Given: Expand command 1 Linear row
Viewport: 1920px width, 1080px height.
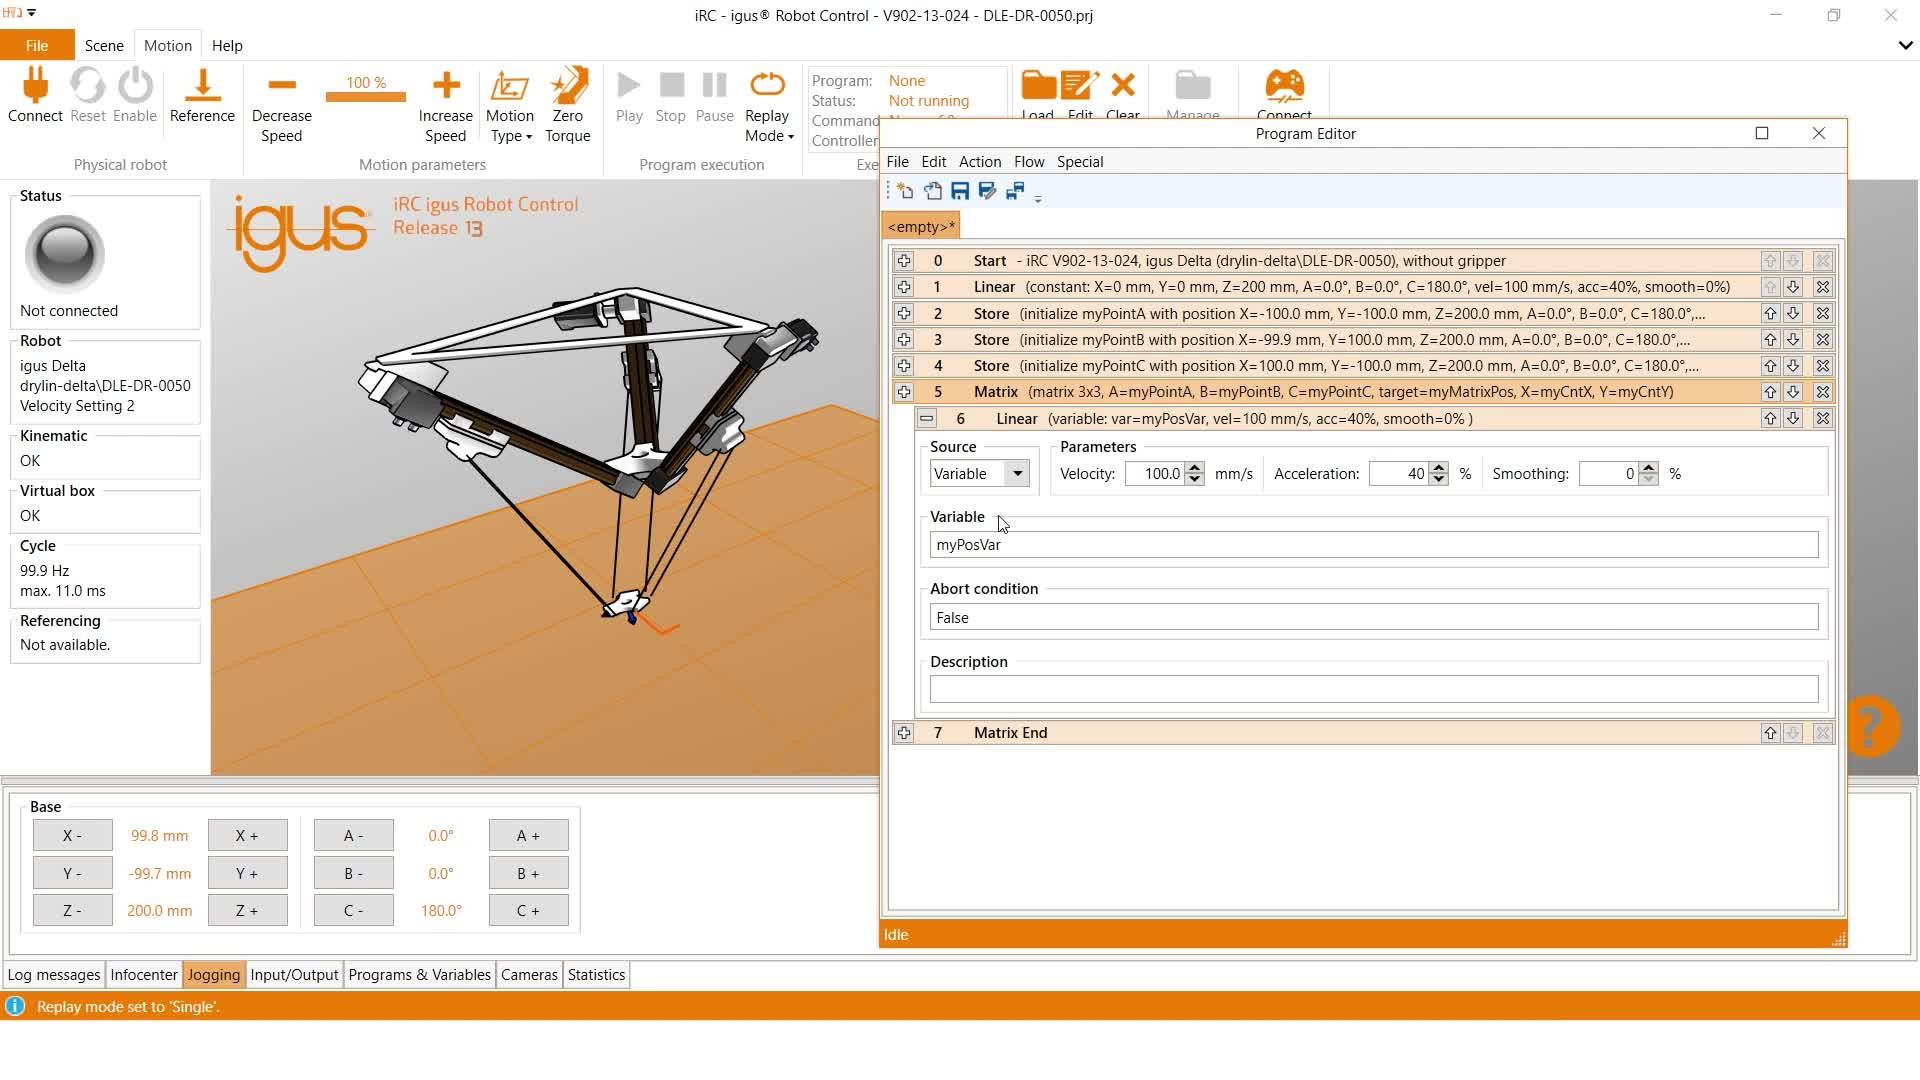Looking at the screenshot, I should tap(904, 287).
